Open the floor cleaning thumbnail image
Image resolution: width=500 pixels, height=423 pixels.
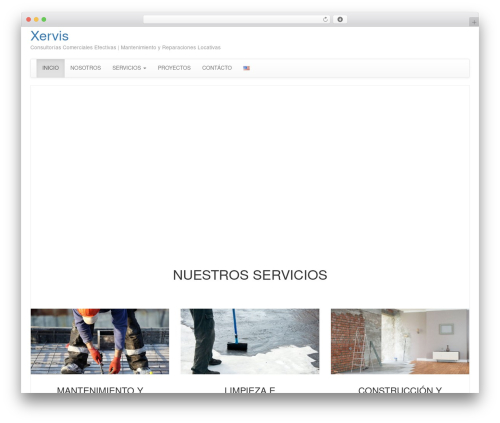coord(250,341)
